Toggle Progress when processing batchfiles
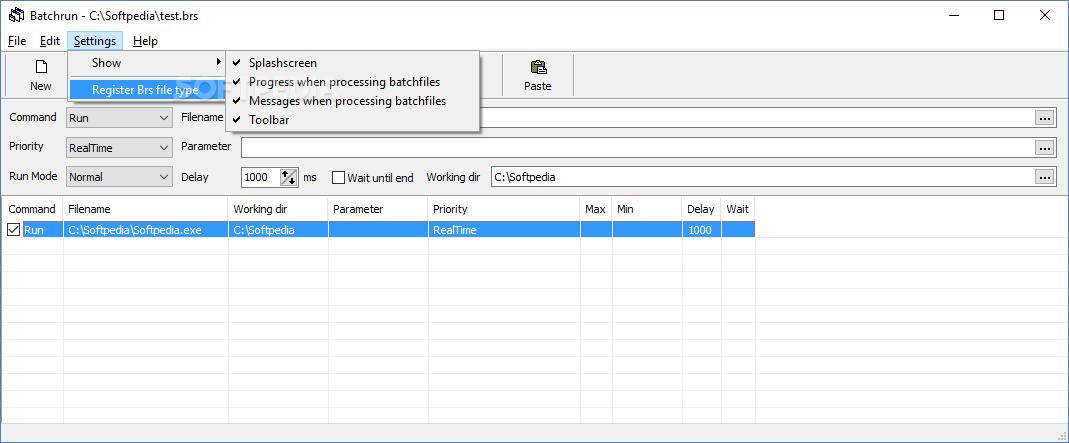The image size is (1069, 443). tap(352, 82)
